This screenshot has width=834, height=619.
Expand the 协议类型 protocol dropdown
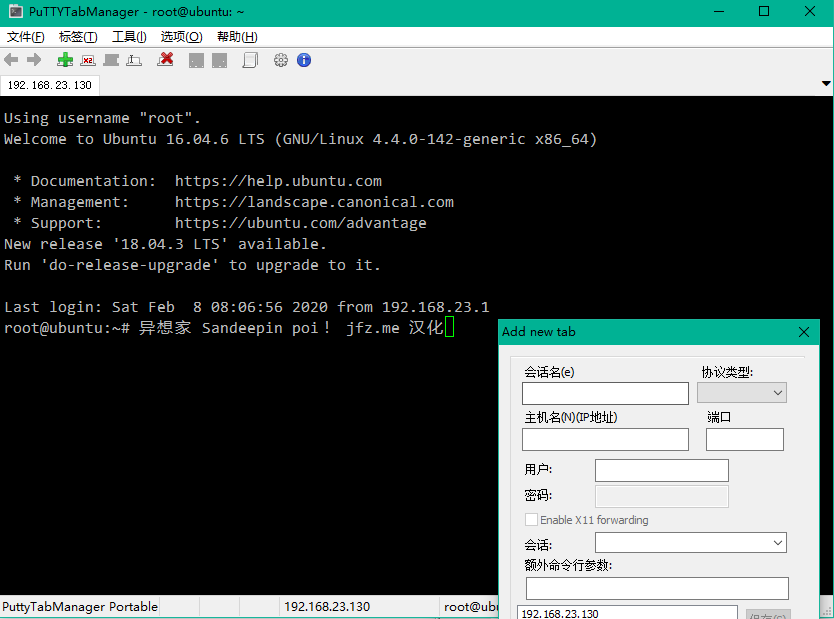[741, 393]
